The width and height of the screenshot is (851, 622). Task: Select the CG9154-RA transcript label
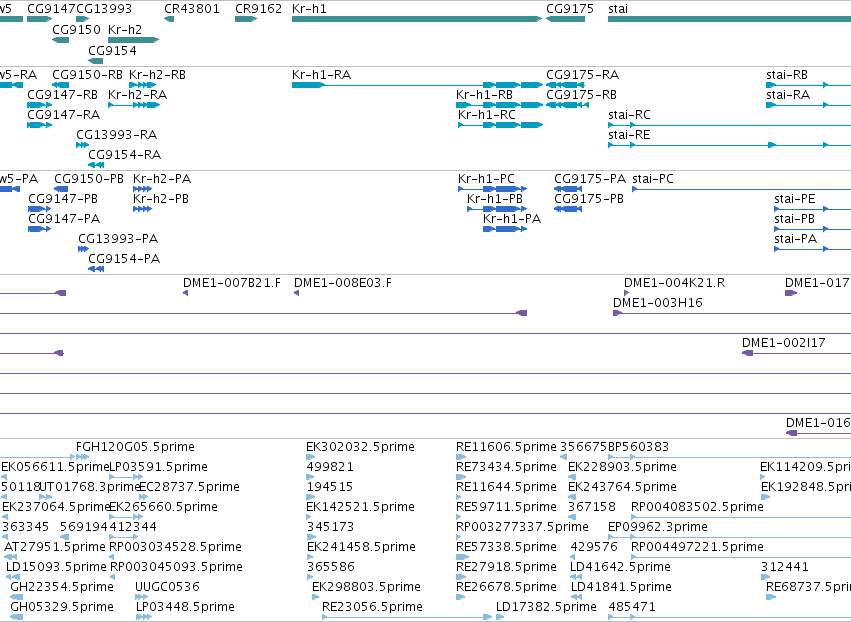tap(124, 155)
